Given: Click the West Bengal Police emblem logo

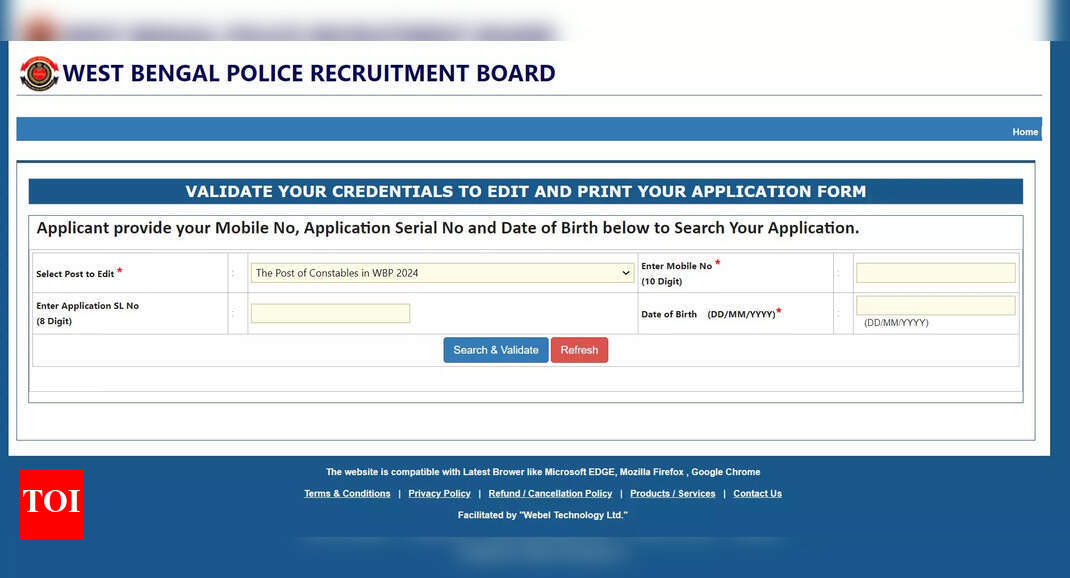Looking at the screenshot, I should (37, 73).
